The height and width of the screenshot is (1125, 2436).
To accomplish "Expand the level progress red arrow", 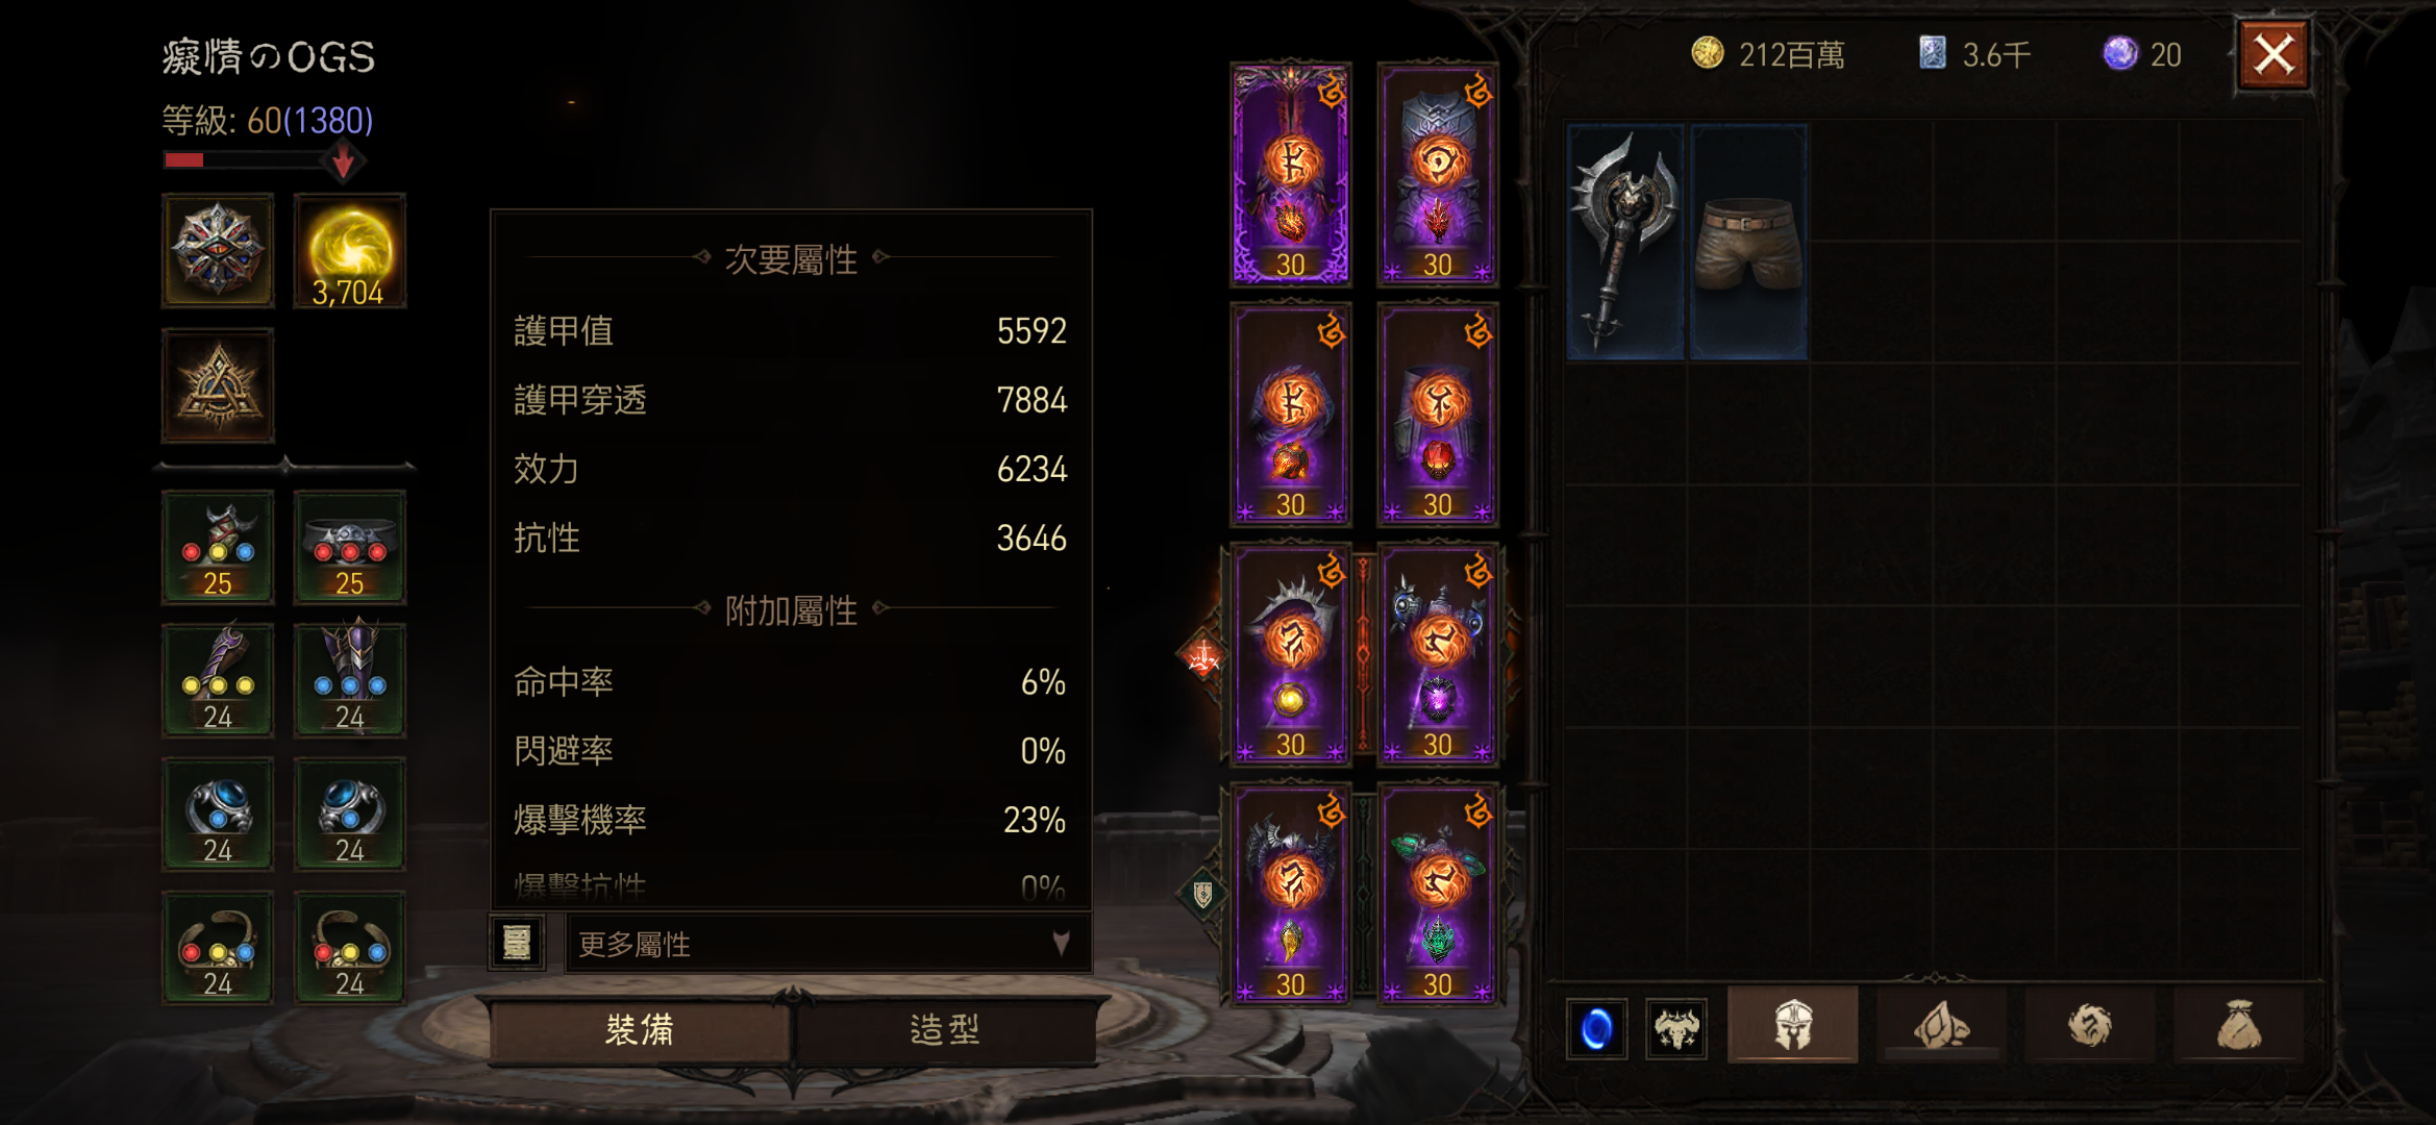I will 343,162.
